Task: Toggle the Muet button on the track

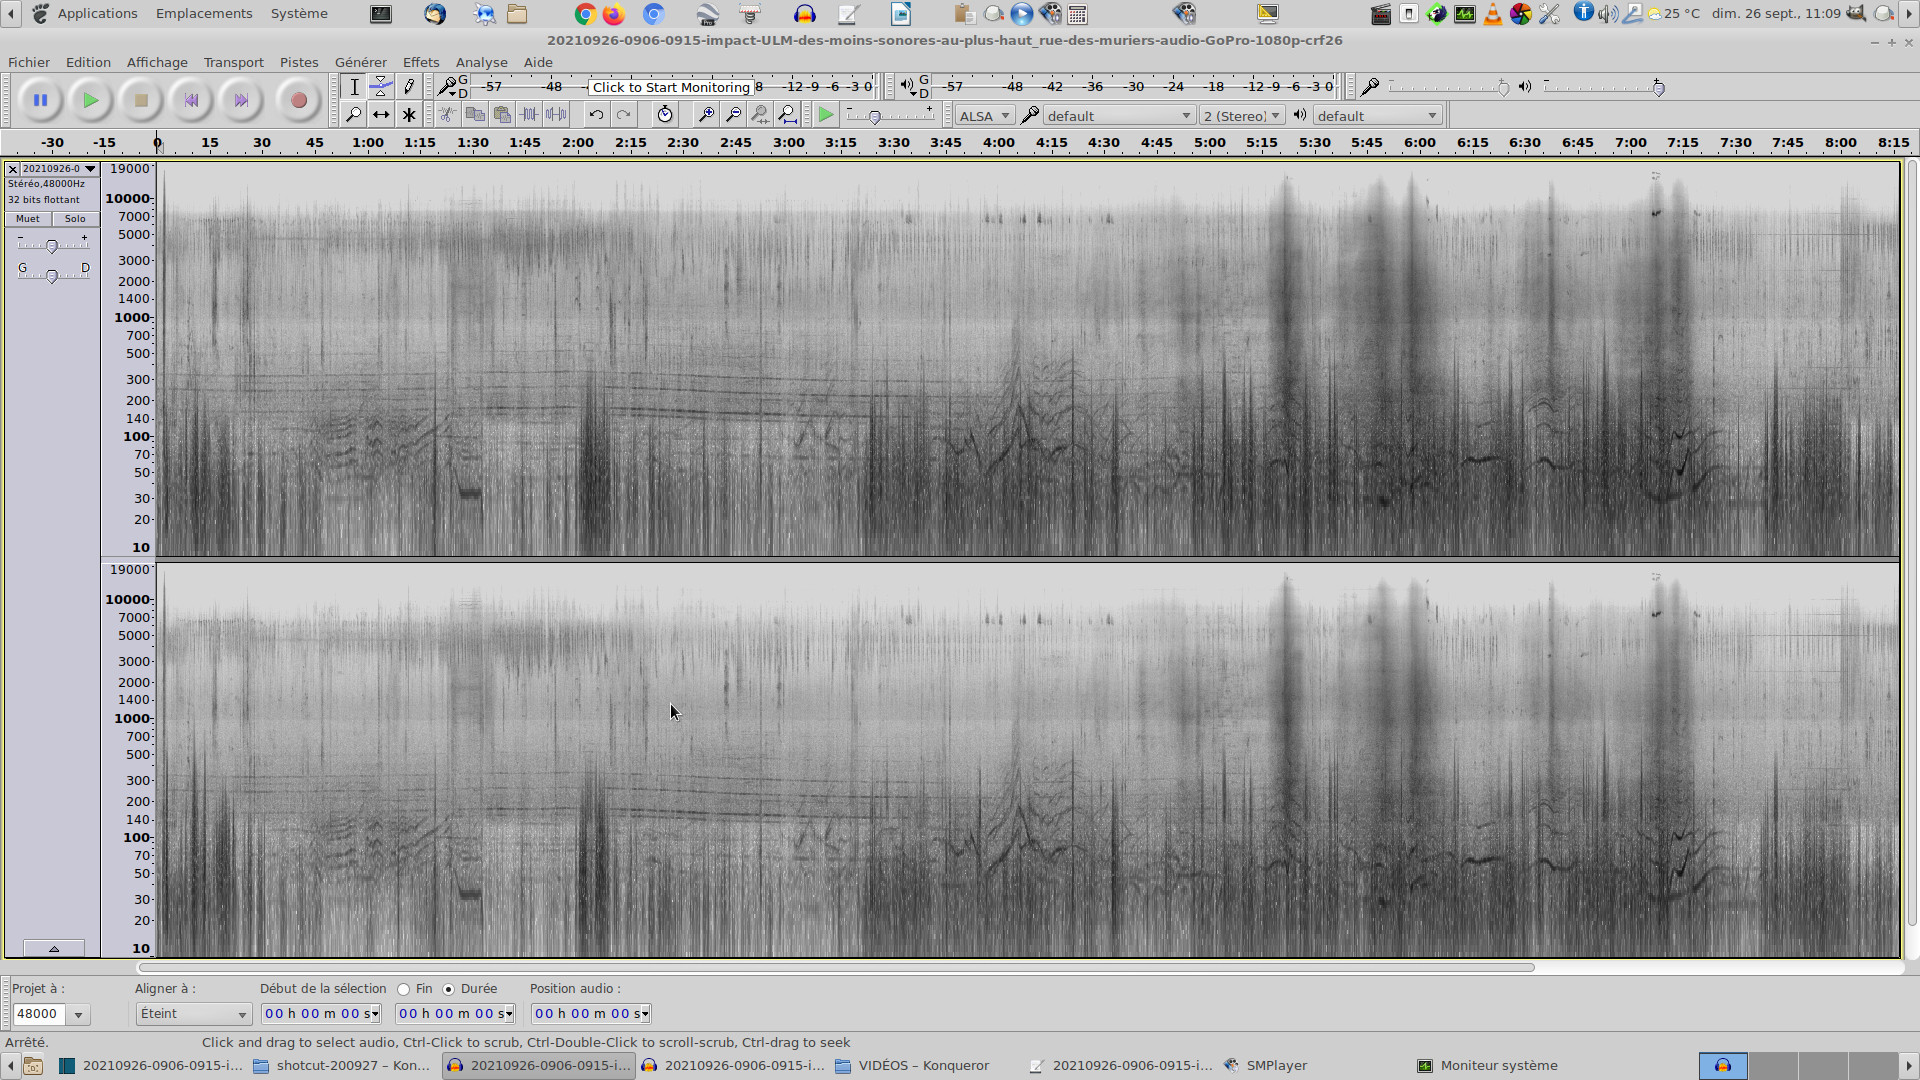Action: (x=28, y=219)
